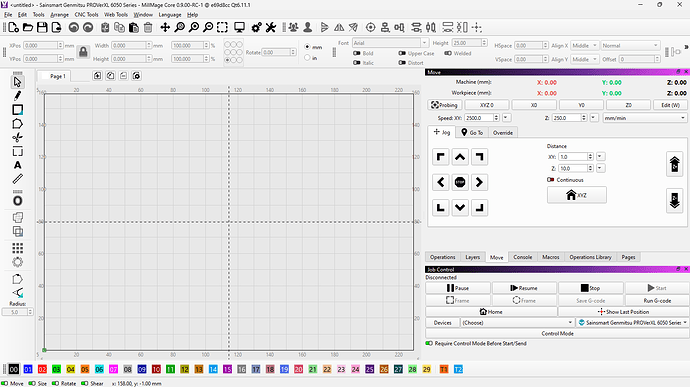Select red layer color swatch 02
The height and width of the screenshot is (387, 690).
[x=42, y=369]
